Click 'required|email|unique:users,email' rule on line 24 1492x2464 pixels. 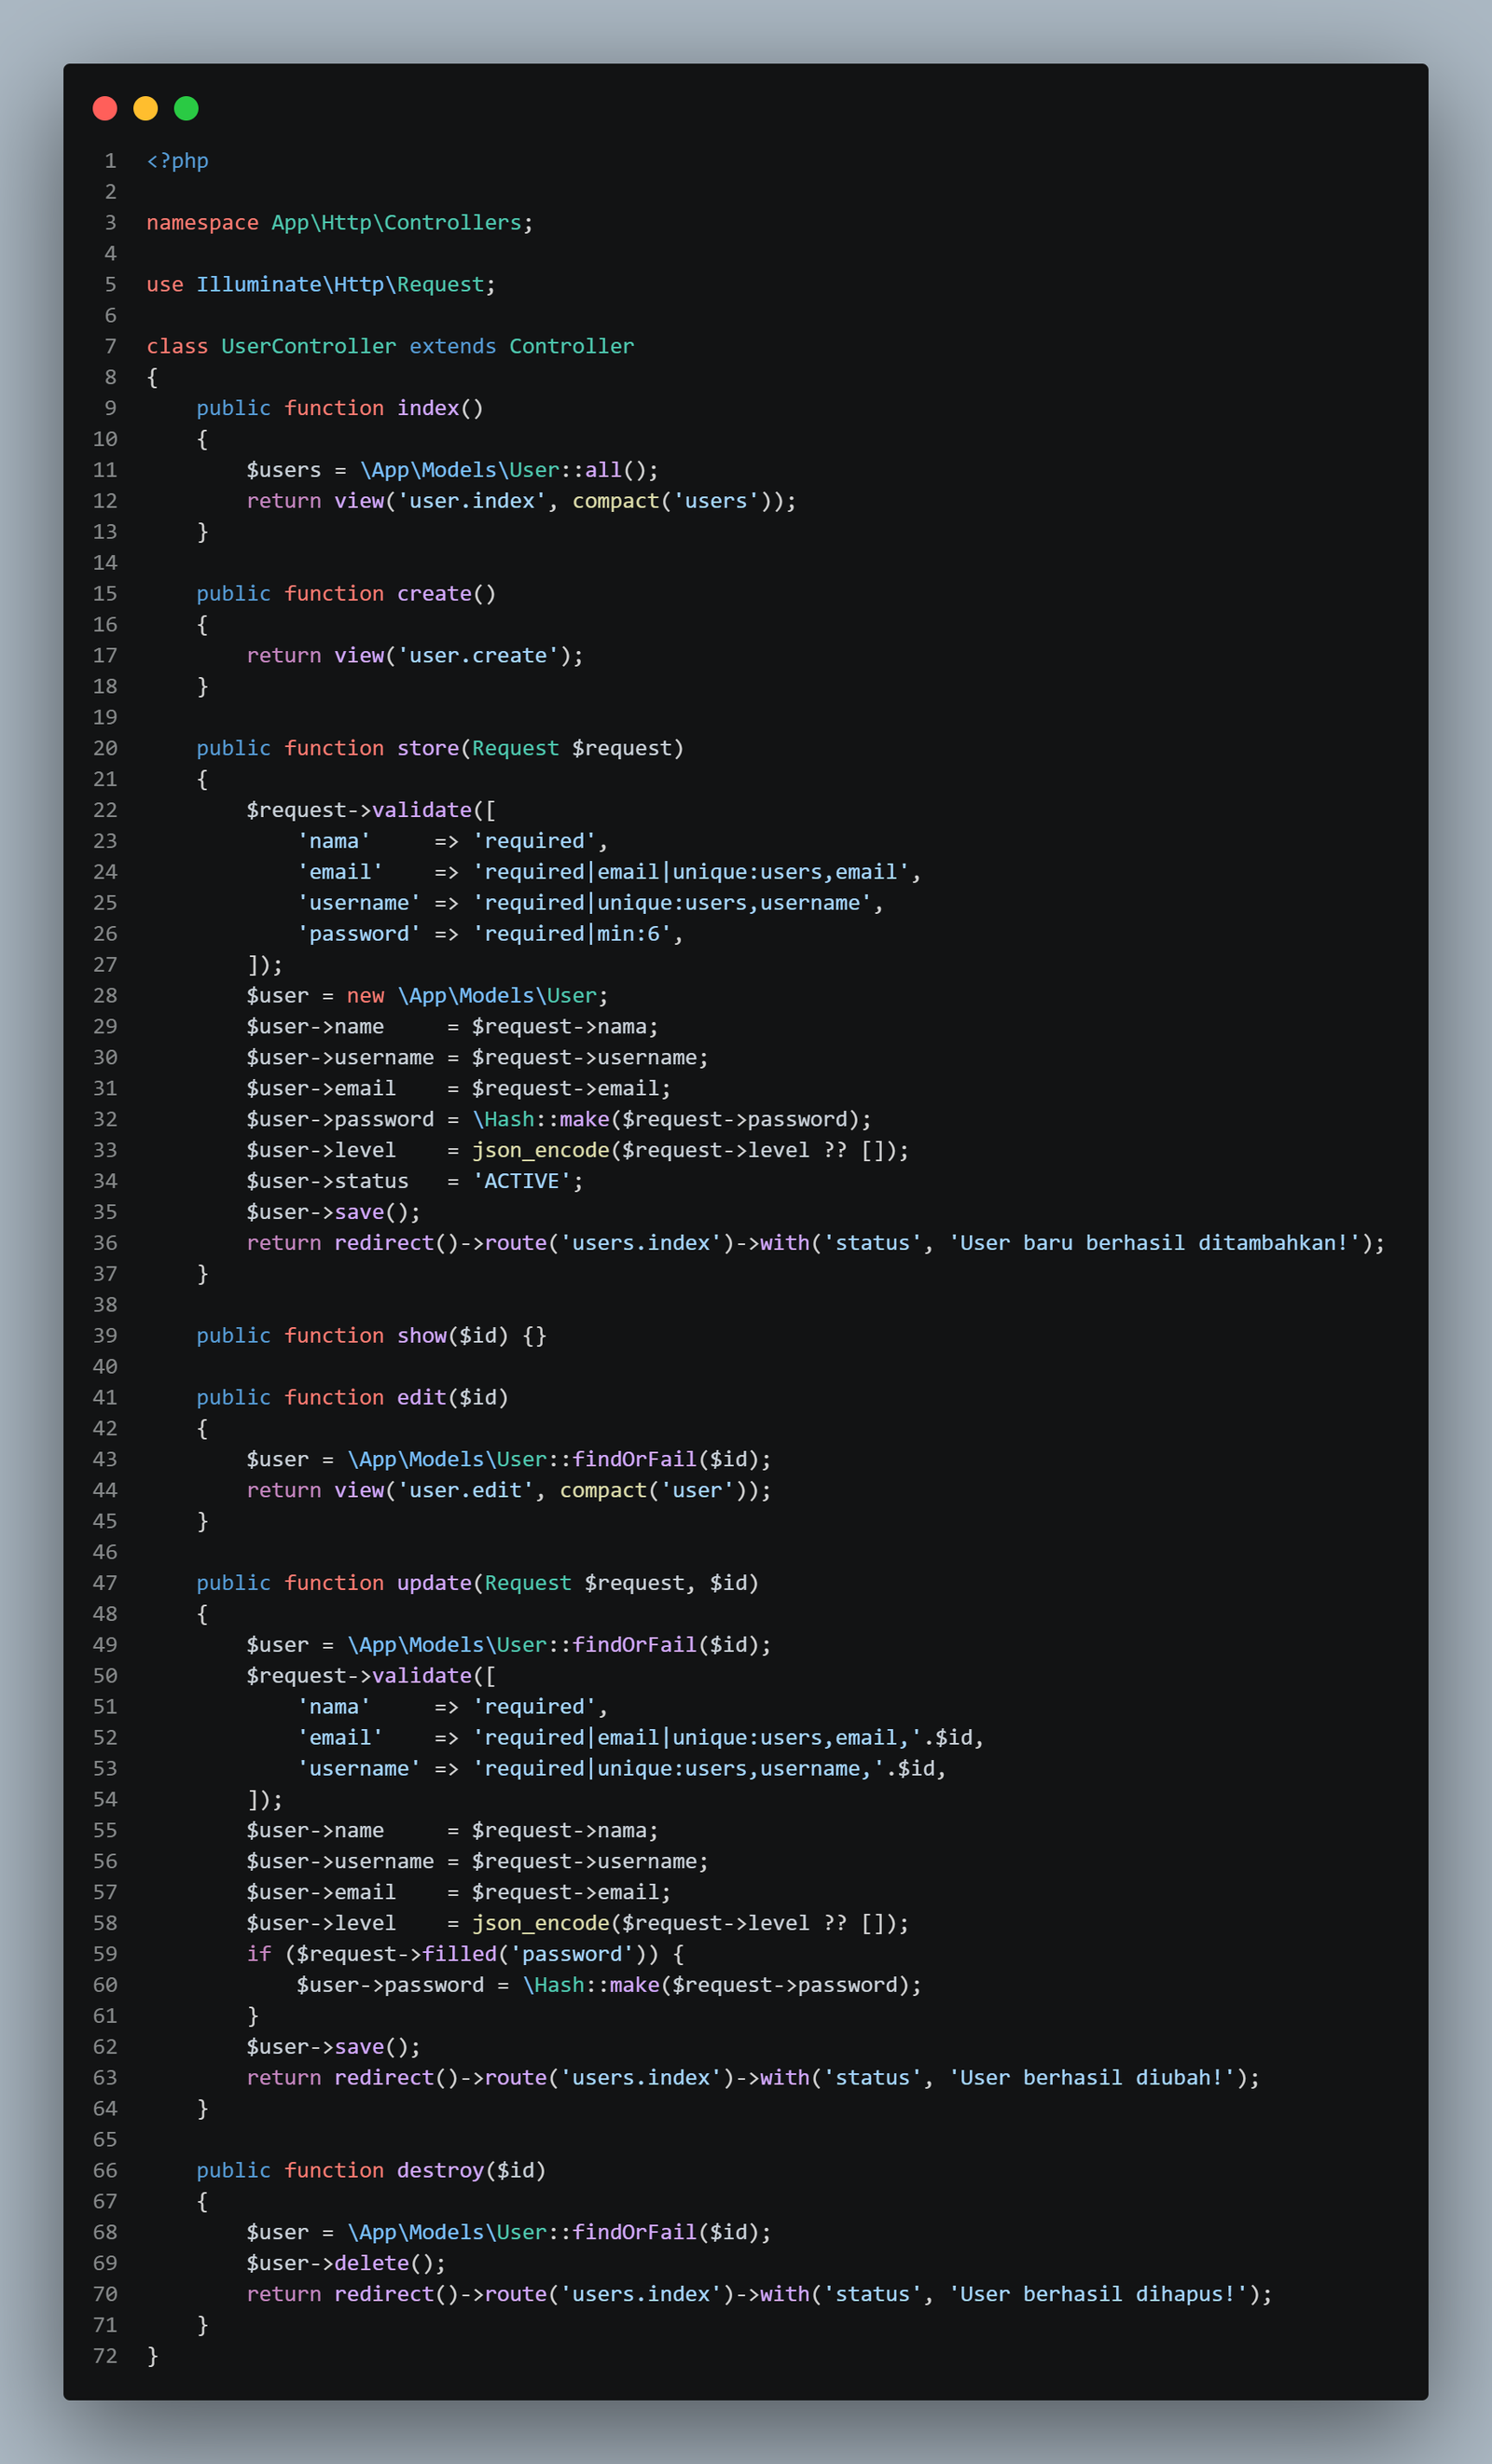[x=692, y=872]
